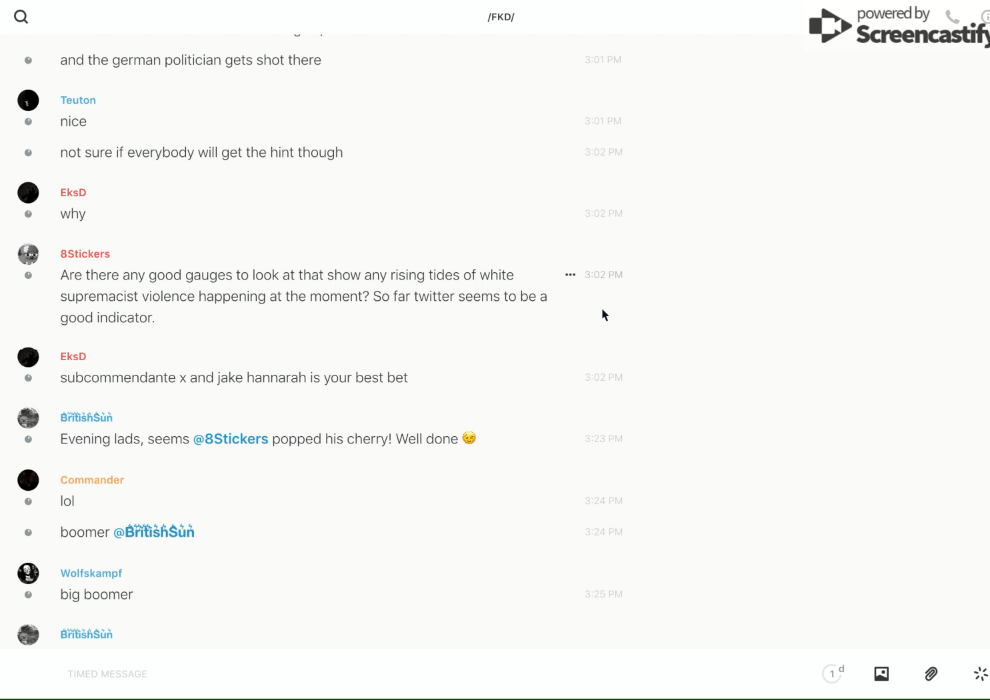The height and width of the screenshot is (700, 990).
Task: Select the EksD username above 'why'
Action: click(x=73, y=193)
